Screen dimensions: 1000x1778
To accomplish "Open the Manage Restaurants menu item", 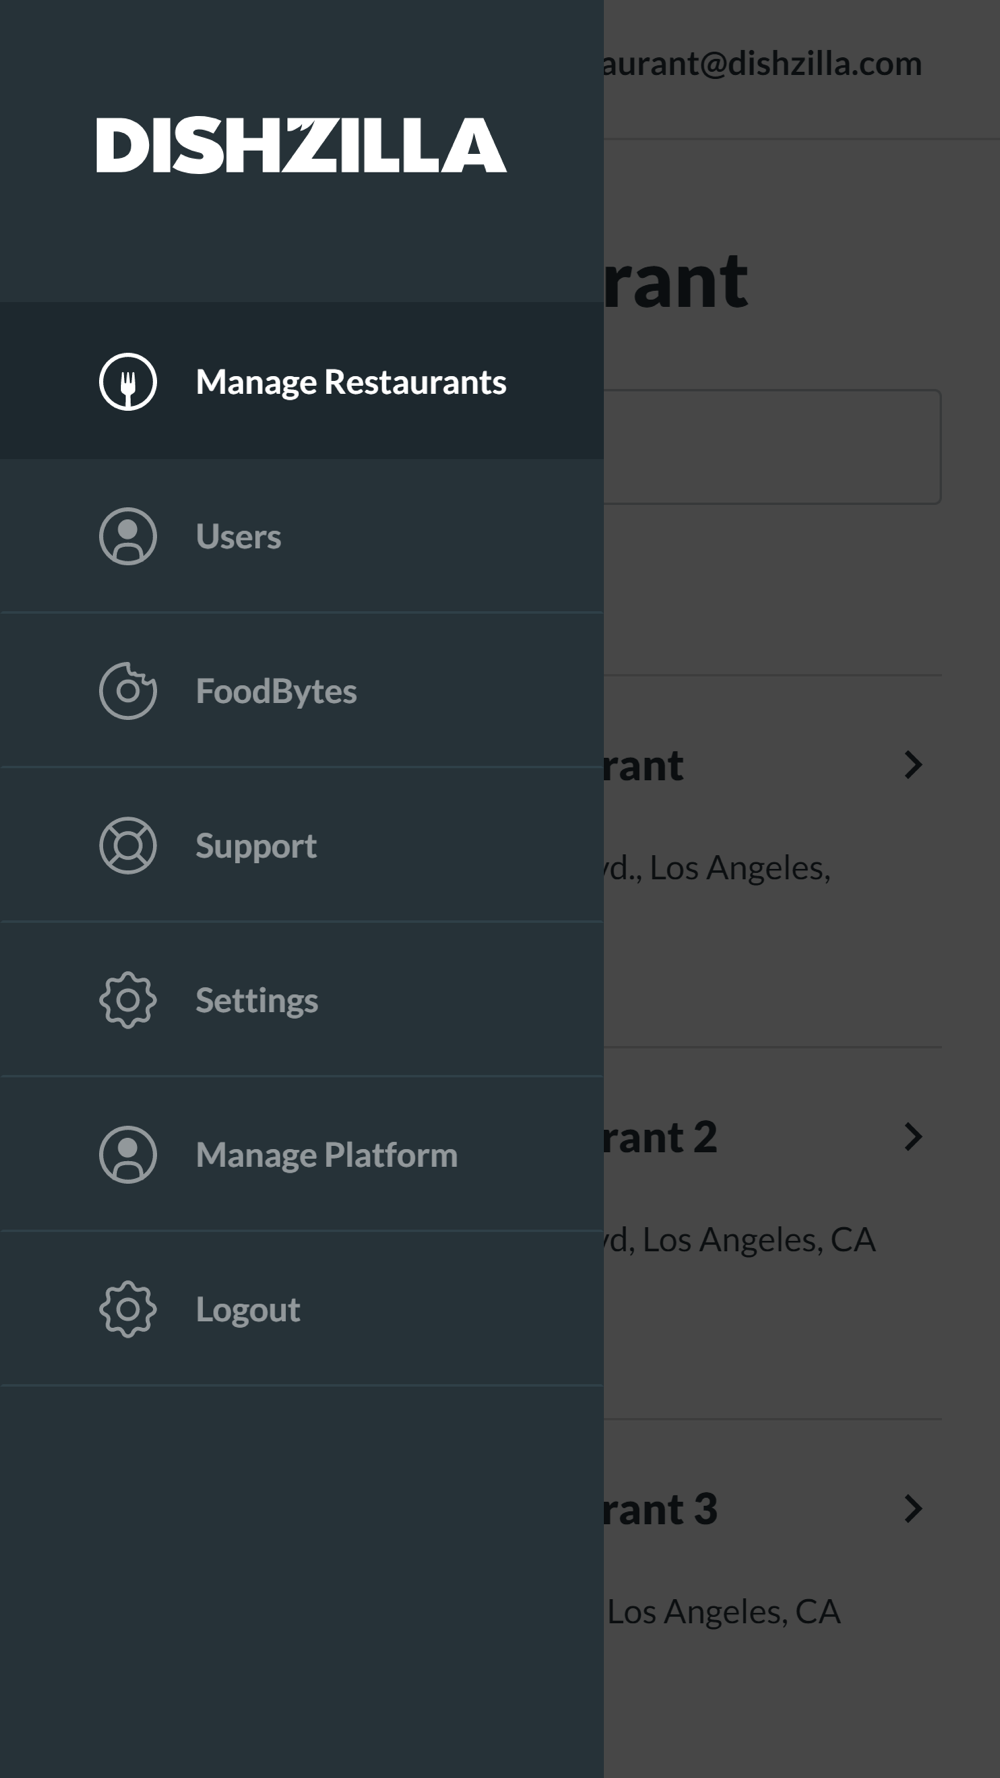I will [301, 381].
